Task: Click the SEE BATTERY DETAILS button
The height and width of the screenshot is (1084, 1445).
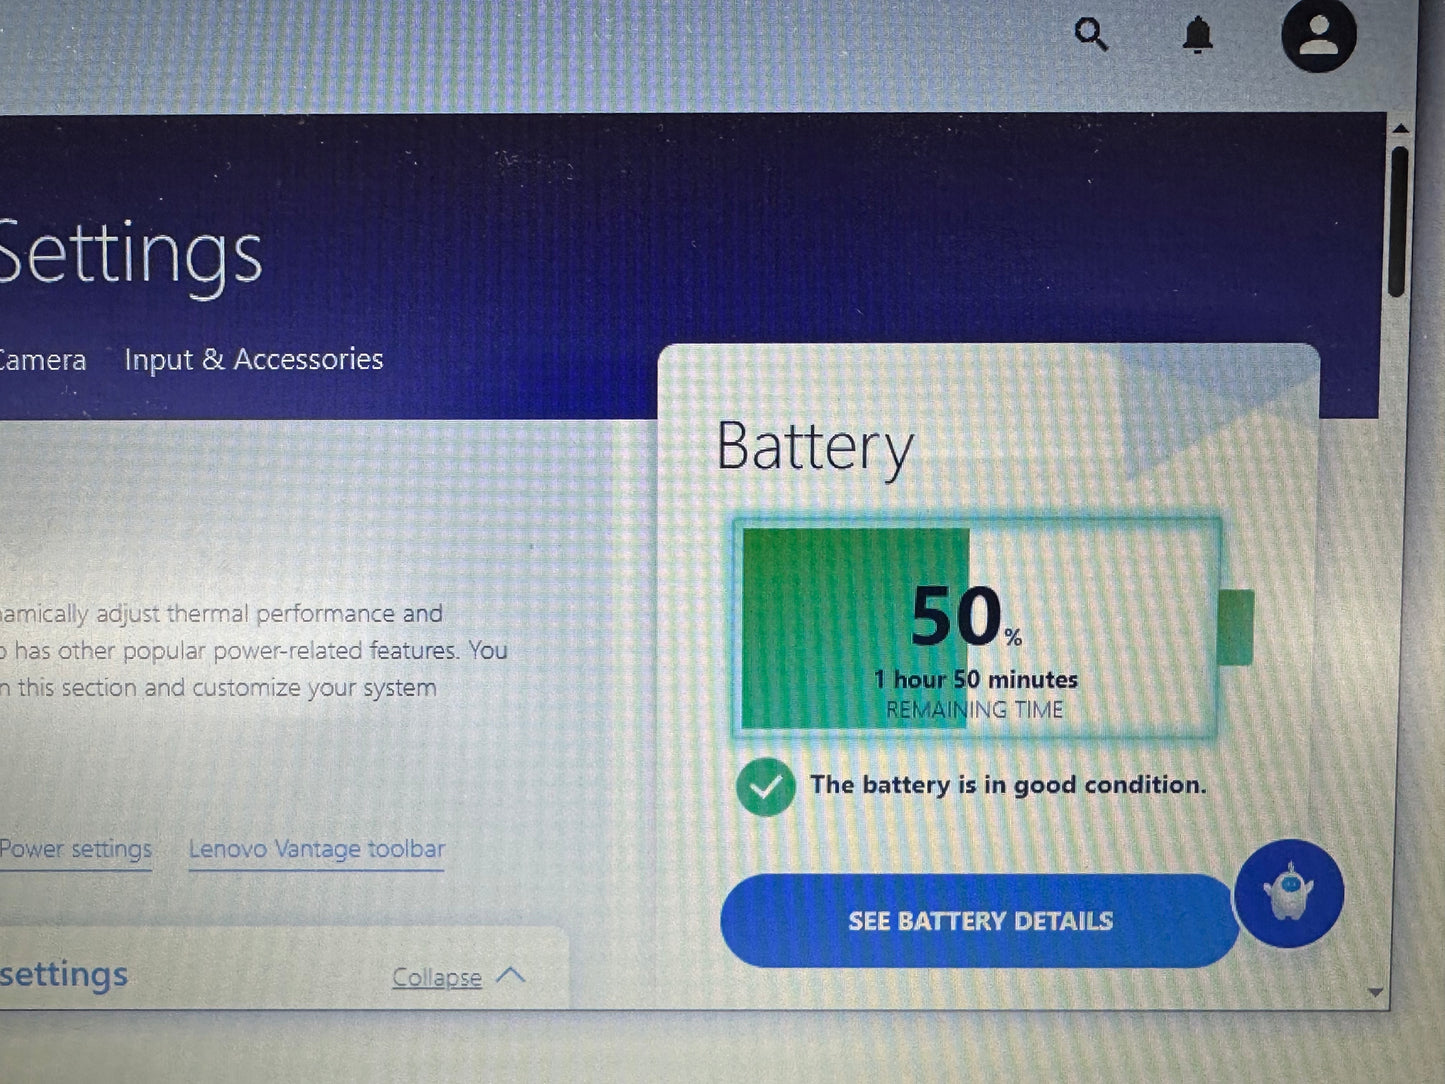Action: pos(980,921)
